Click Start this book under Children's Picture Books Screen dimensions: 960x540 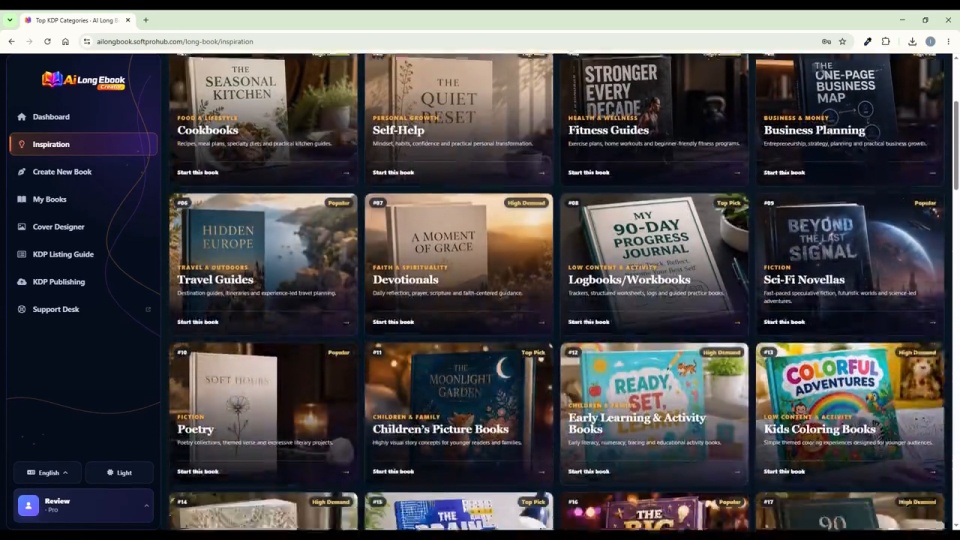pyautogui.click(x=393, y=471)
